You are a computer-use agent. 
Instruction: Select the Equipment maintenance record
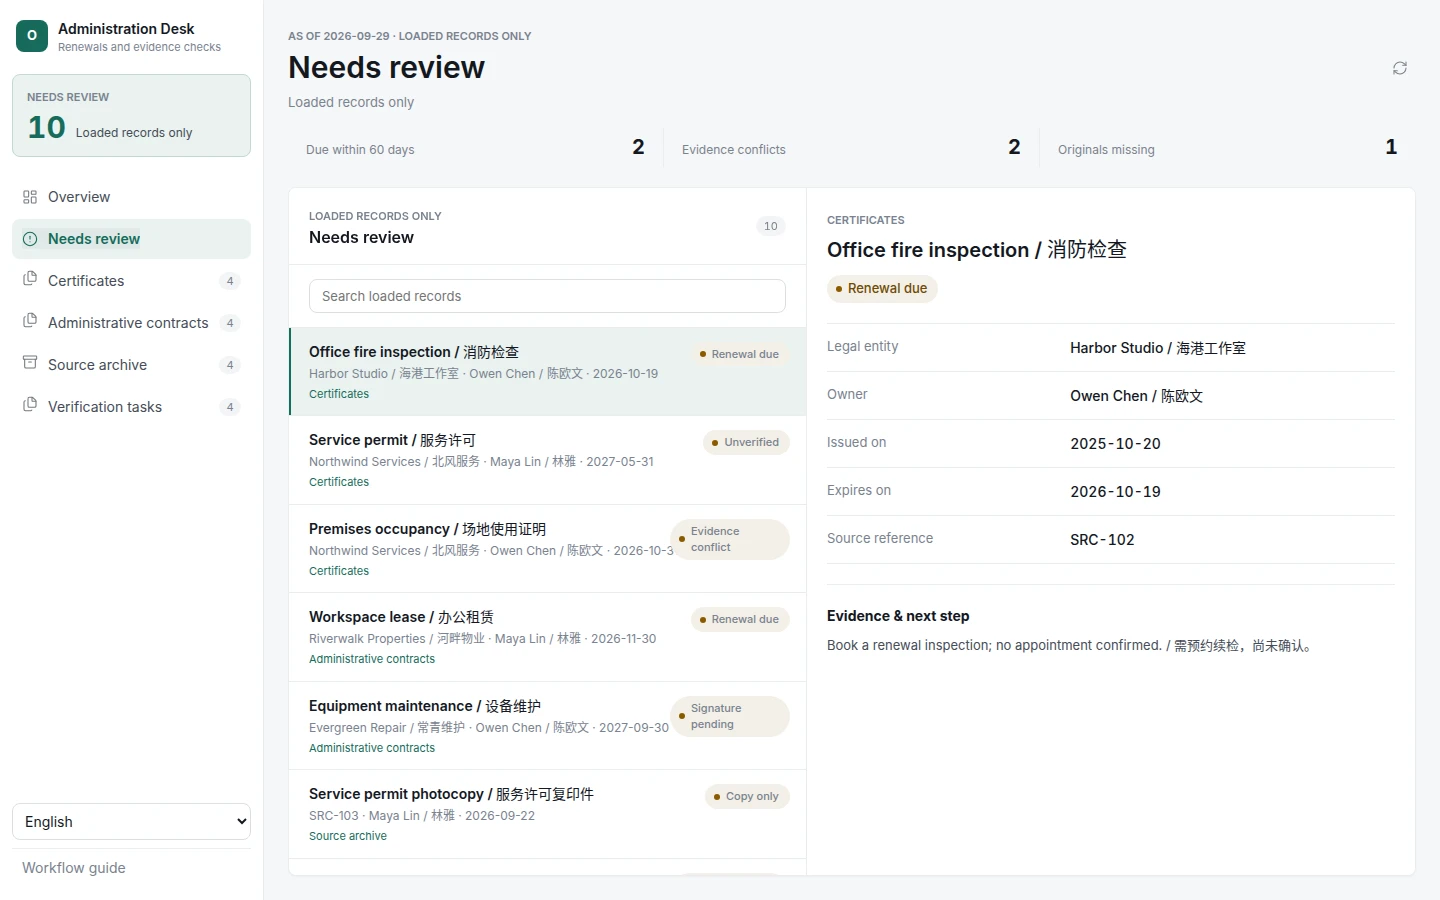(548, 726)
